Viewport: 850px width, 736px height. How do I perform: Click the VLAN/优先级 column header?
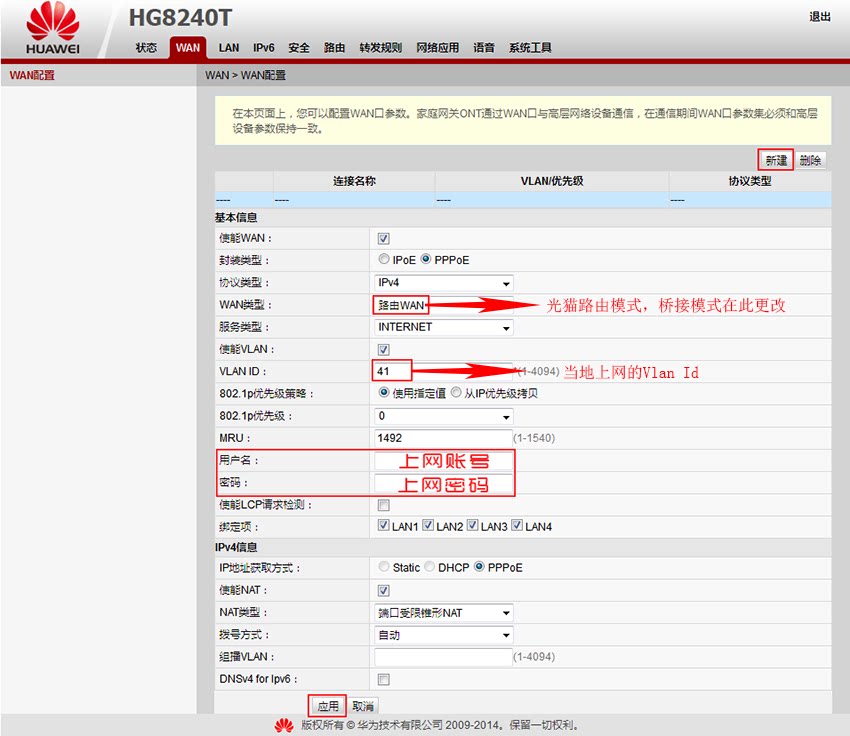click(x=552, y=181)
